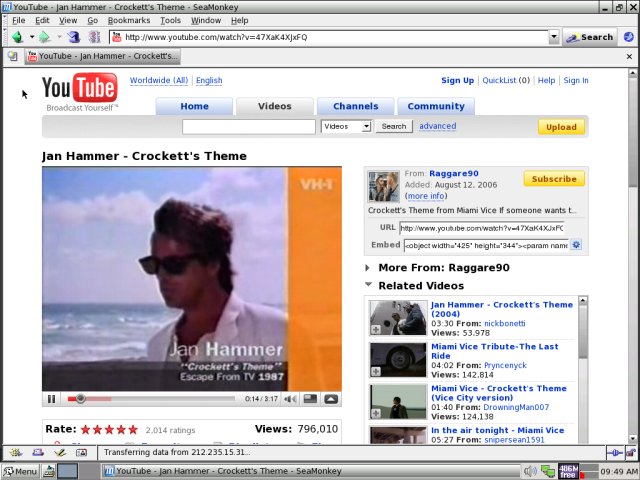The height and width of the screenshot is (480, 640).
Task: Pause the video with the pause button
Action: [x=51, y=399]
